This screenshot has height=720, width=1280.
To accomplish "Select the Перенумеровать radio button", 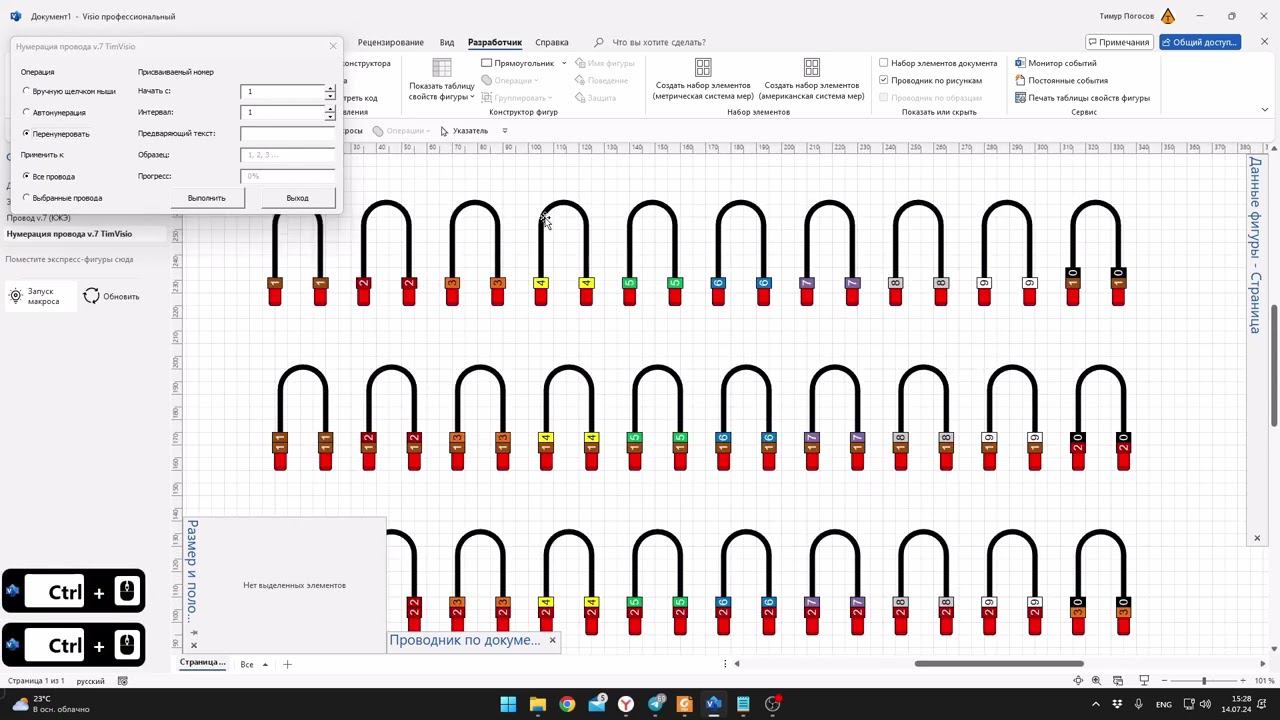I will tap(26, 133).
